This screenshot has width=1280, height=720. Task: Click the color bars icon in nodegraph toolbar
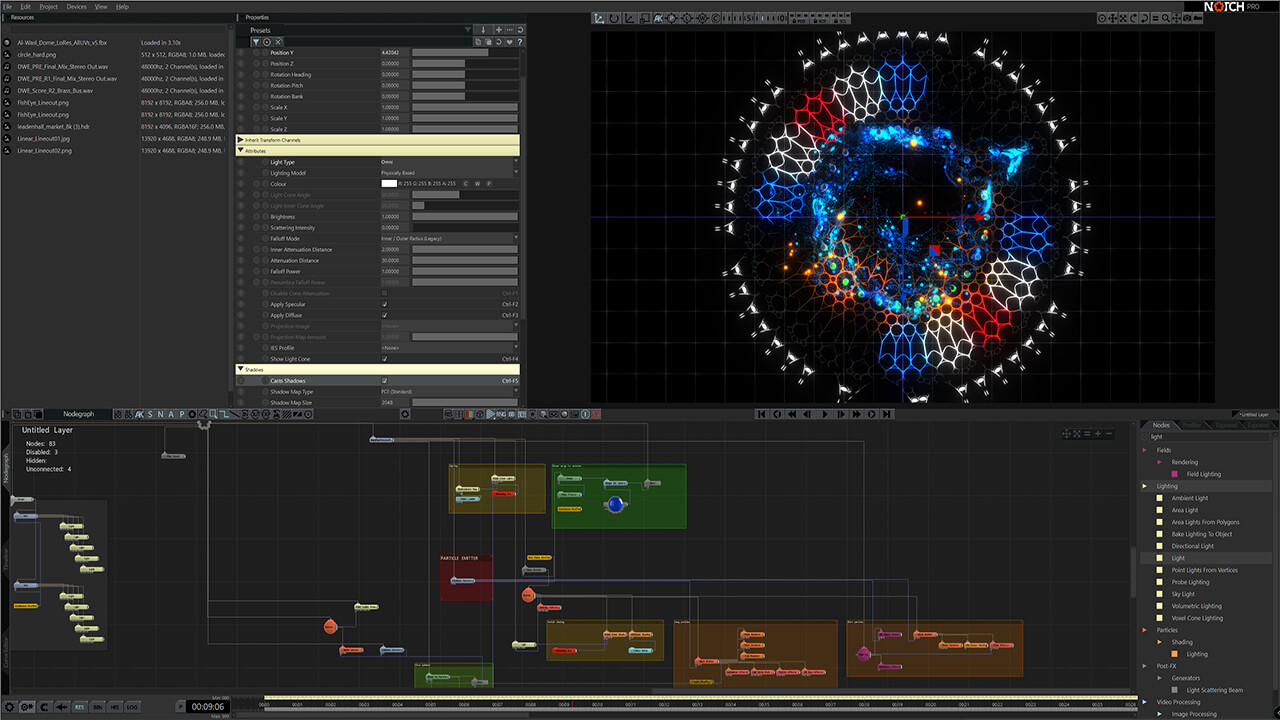(x=469, y=414)
